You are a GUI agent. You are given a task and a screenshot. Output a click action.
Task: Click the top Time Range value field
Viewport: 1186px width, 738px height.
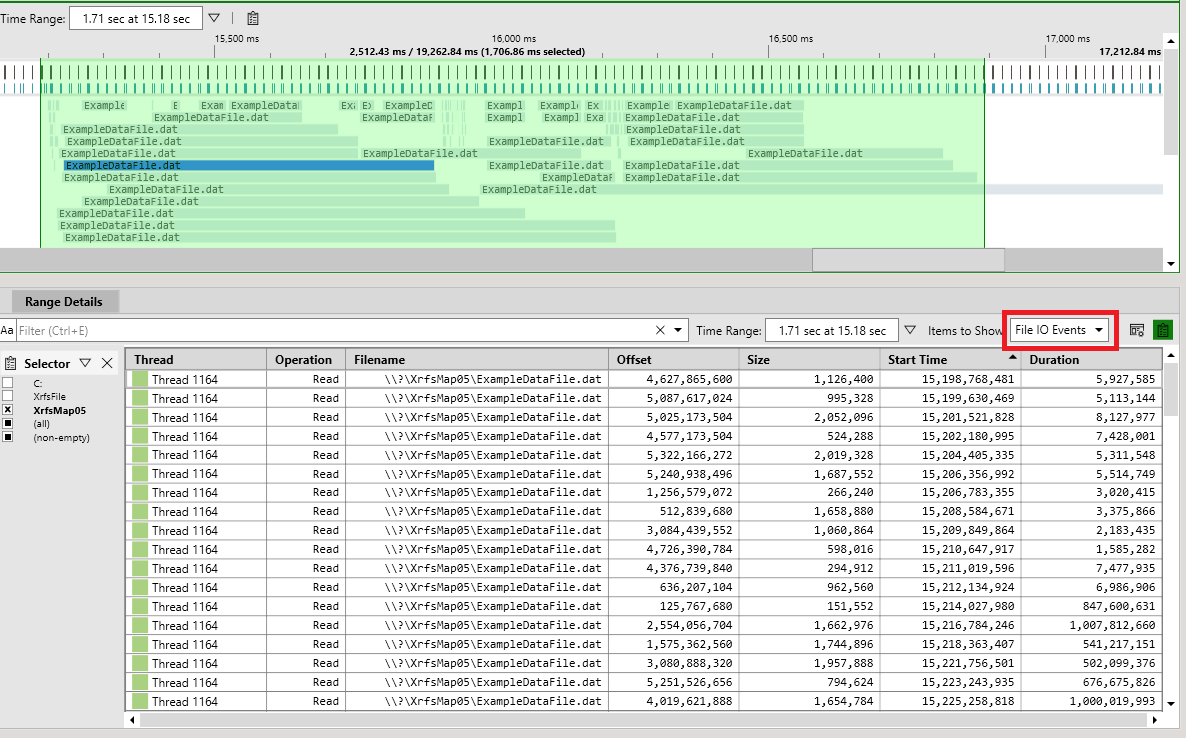pyautogui.click(x=136, y=18)
